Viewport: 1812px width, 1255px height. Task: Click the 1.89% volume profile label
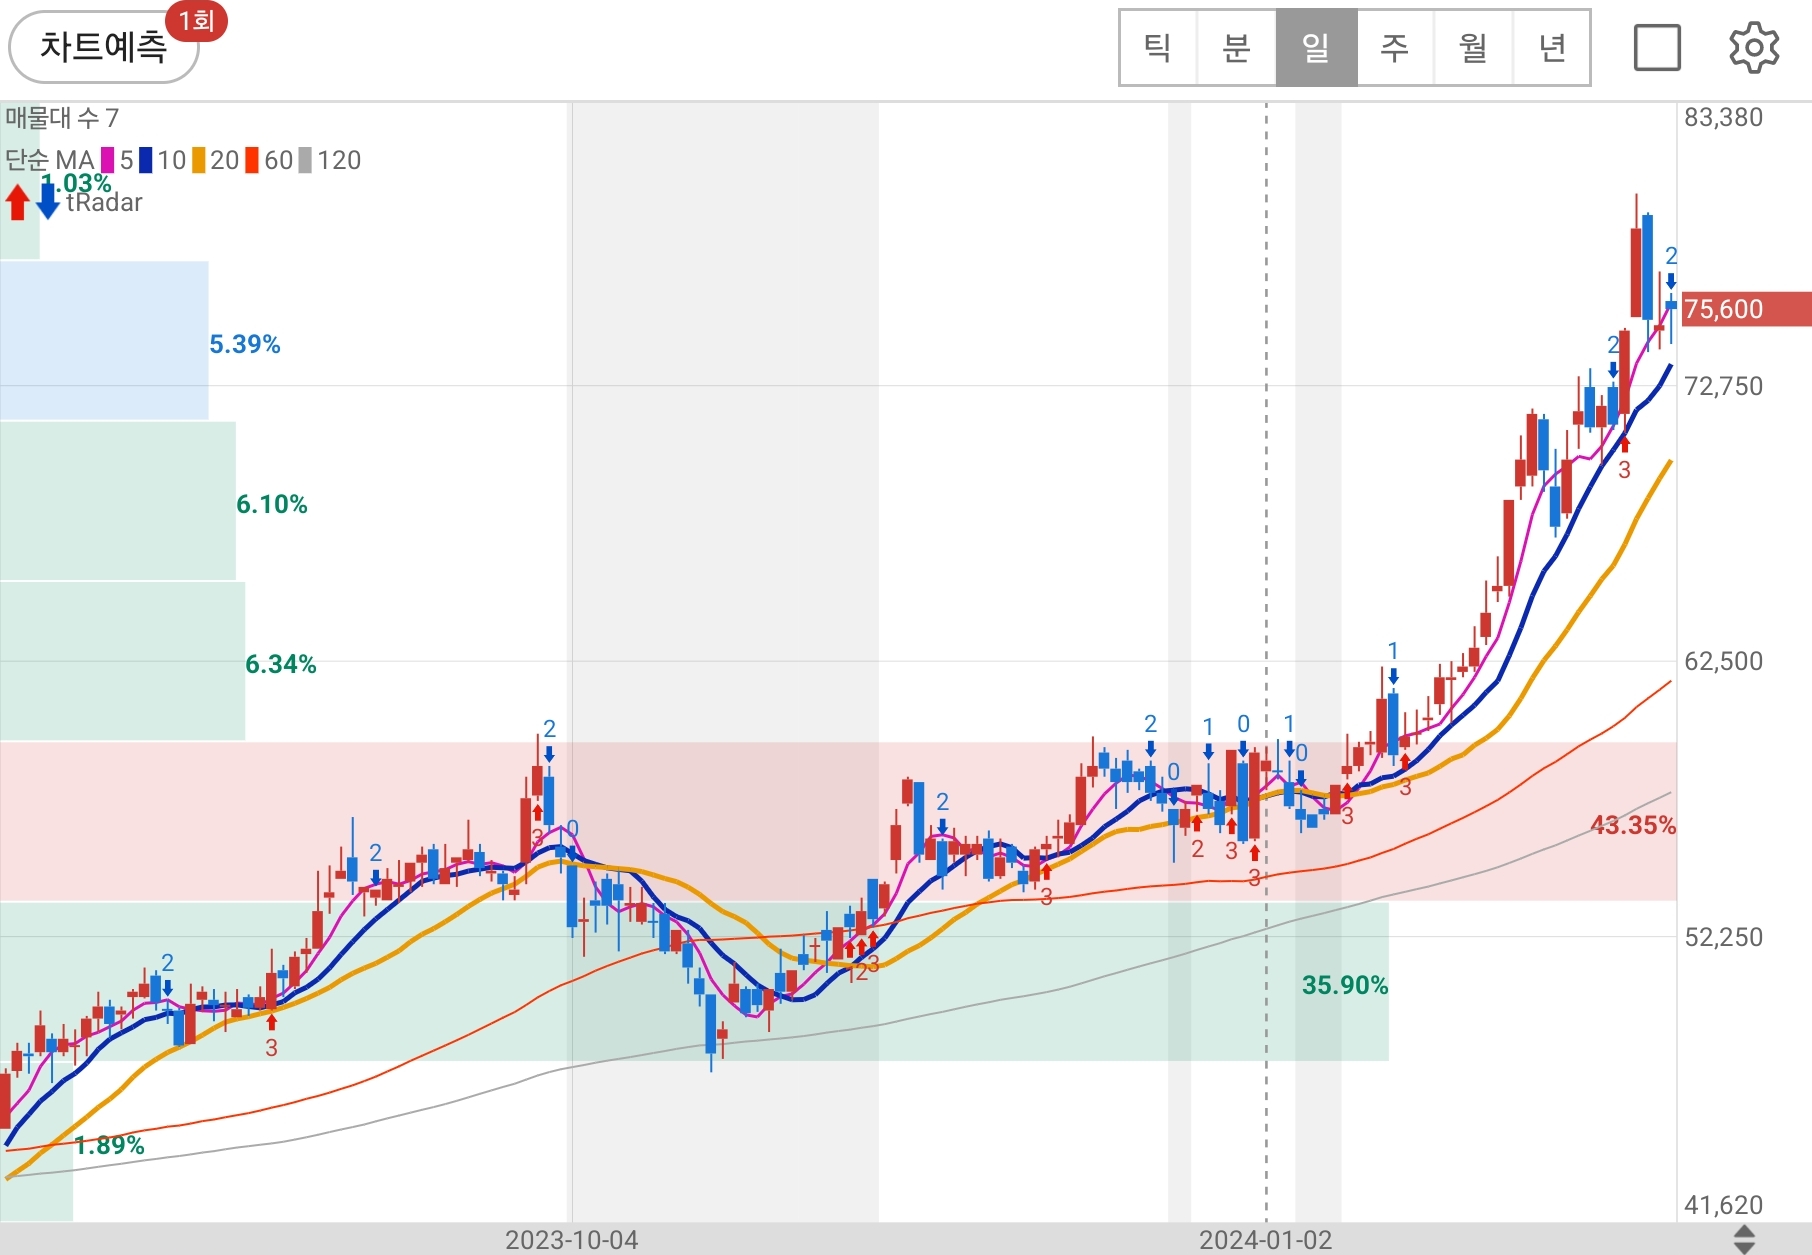(109, 1145)
